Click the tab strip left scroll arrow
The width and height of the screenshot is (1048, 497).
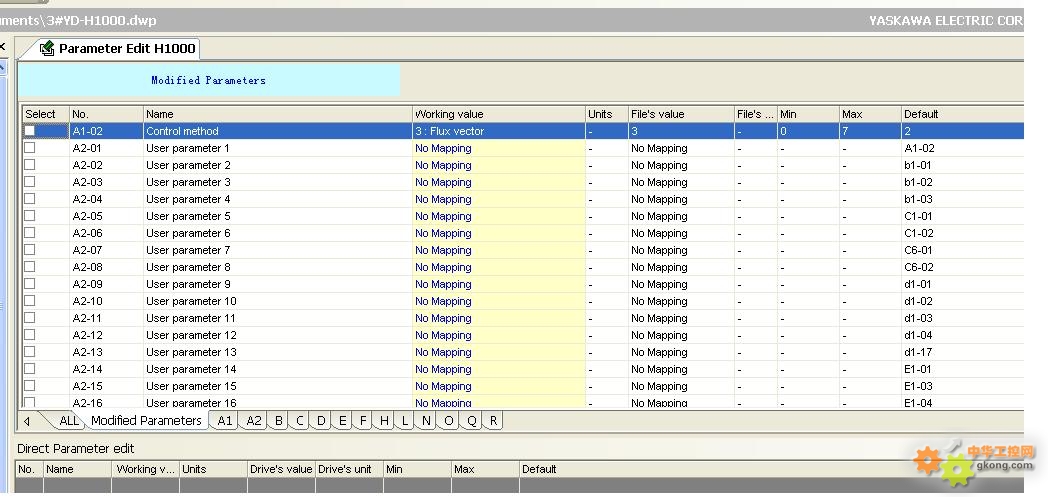coord(27,422)
